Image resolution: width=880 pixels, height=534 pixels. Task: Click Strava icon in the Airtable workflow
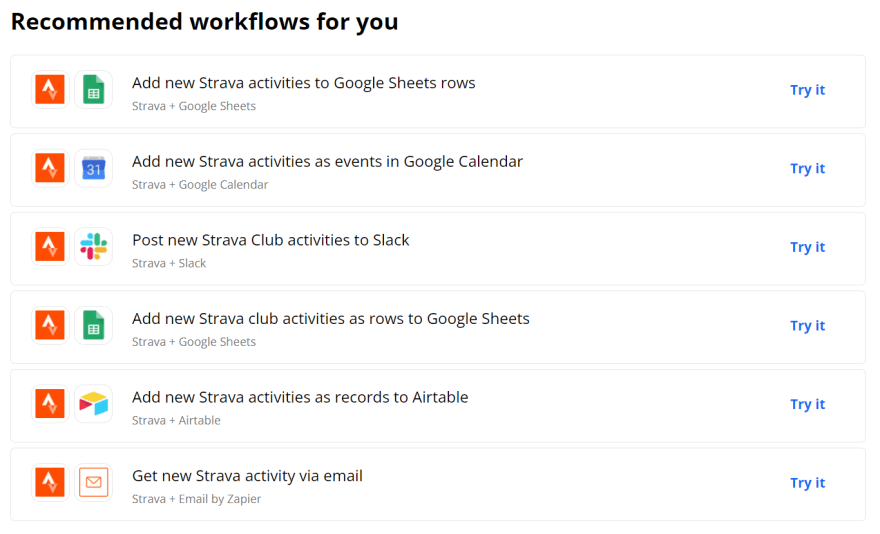tap(50, 404)
